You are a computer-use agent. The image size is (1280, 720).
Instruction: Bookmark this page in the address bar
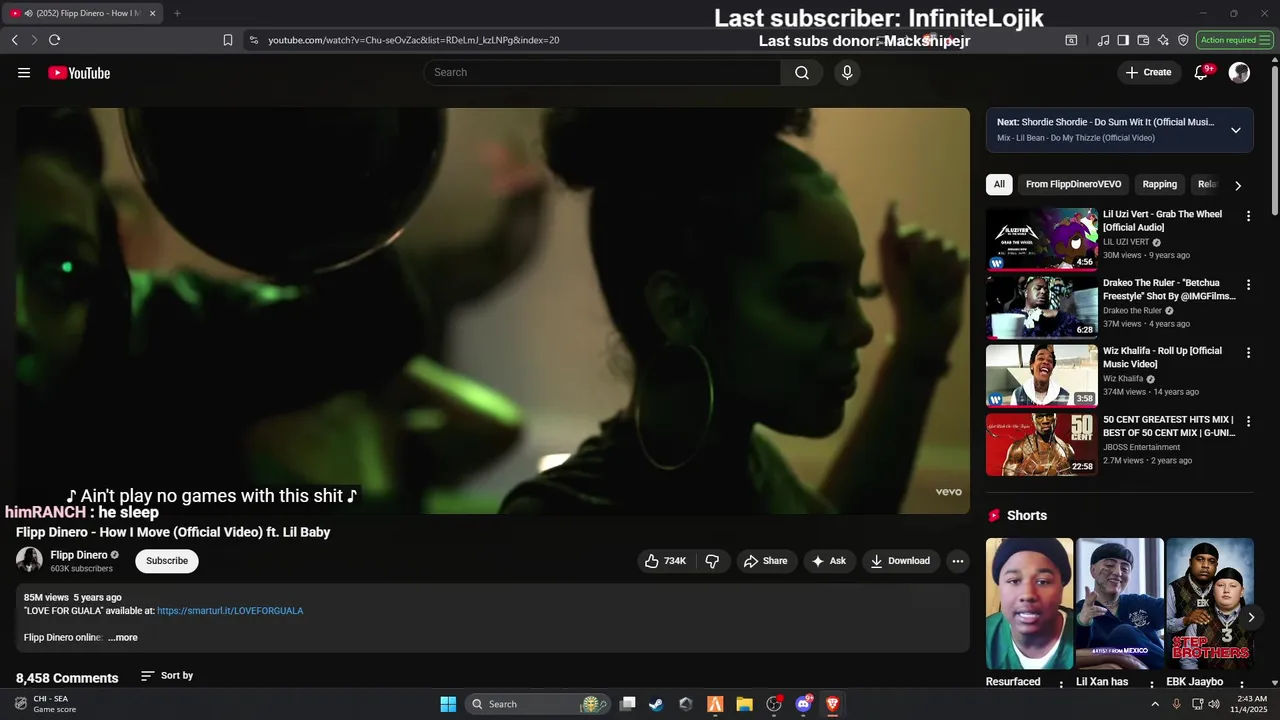pos(228,40)
